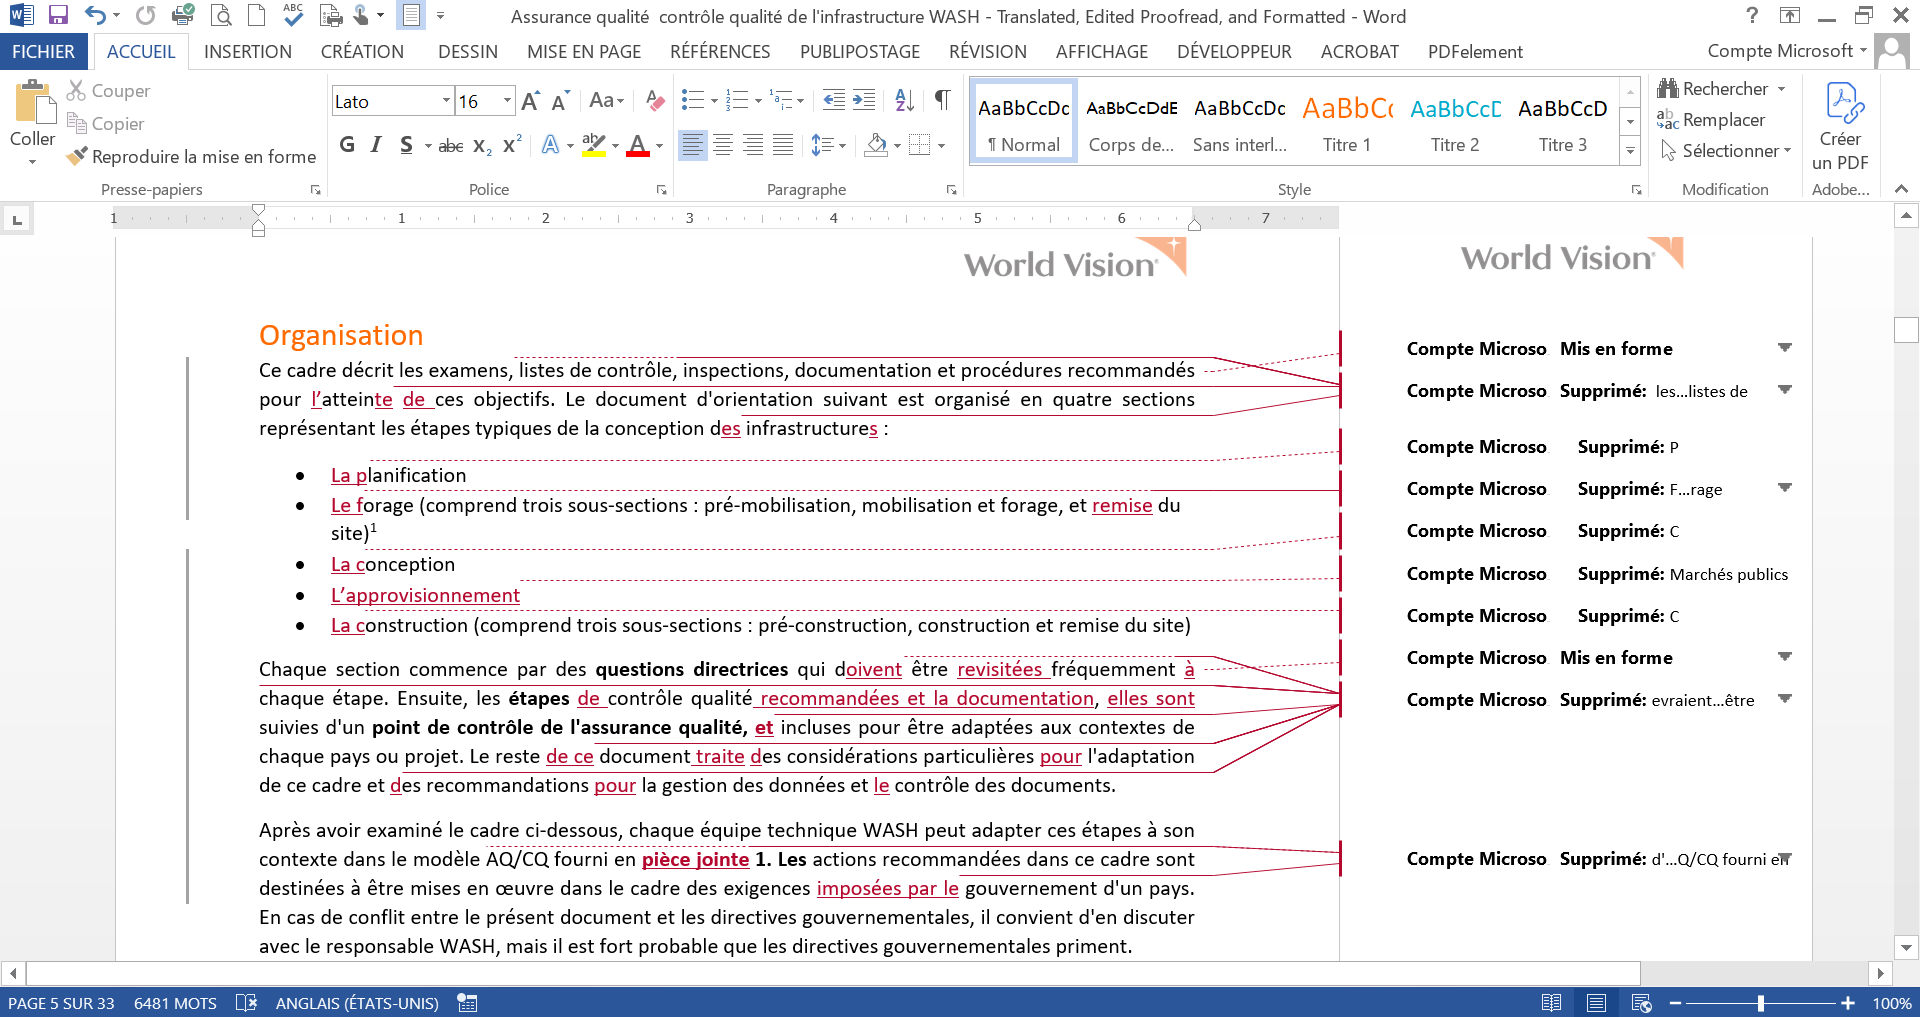This screenshot has height=1017, width=1920.
Task: Click the Sort A-Z icon
Action: (x=904, y=100)
